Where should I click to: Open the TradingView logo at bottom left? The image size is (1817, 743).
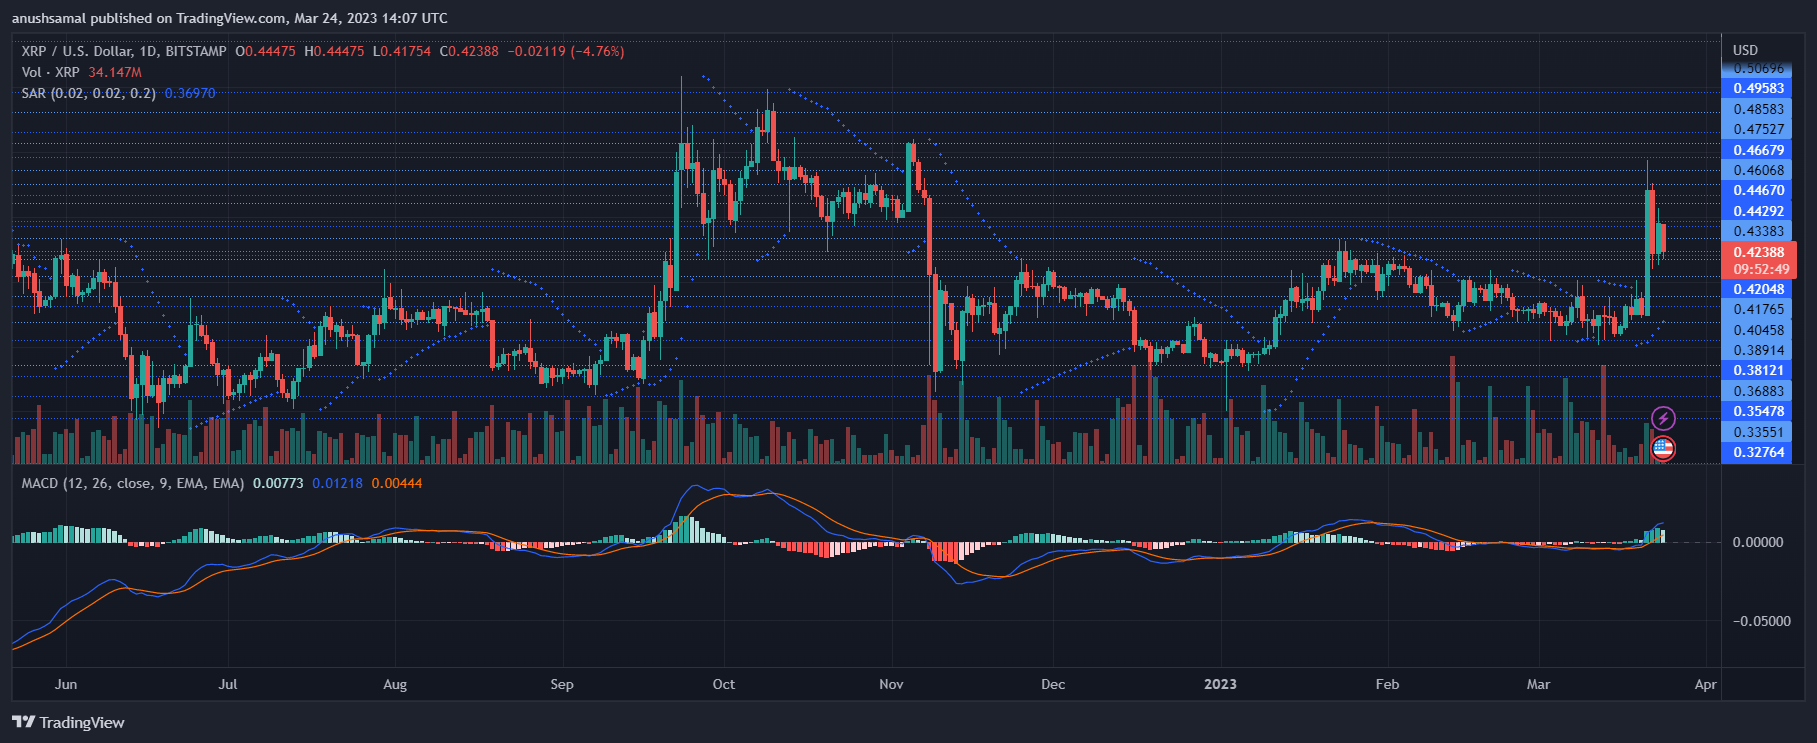point(68,722)
